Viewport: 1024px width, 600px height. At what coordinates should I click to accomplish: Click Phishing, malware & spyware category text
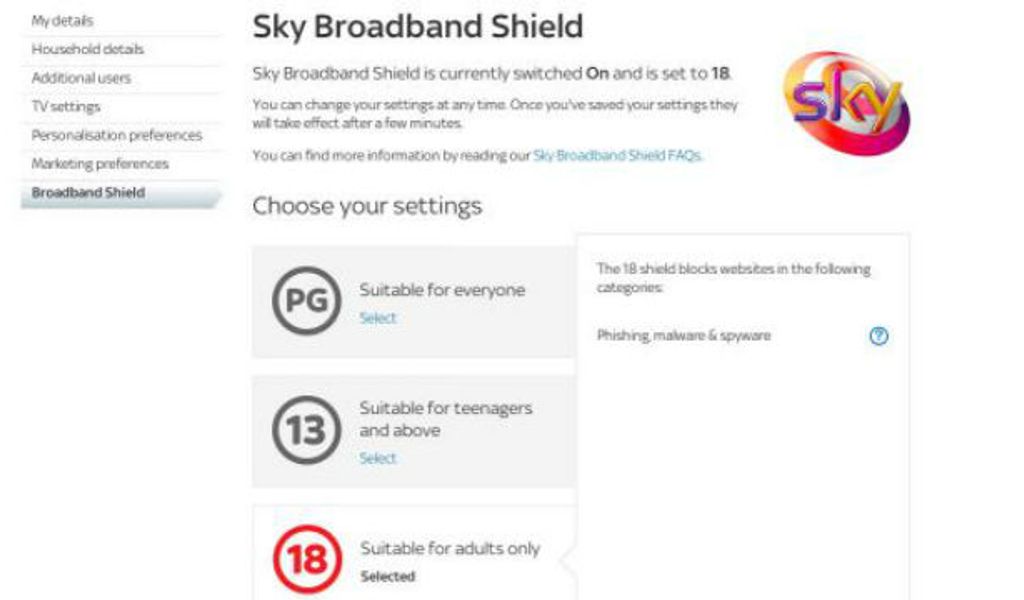pyautogui.click(x=684, y=336)
